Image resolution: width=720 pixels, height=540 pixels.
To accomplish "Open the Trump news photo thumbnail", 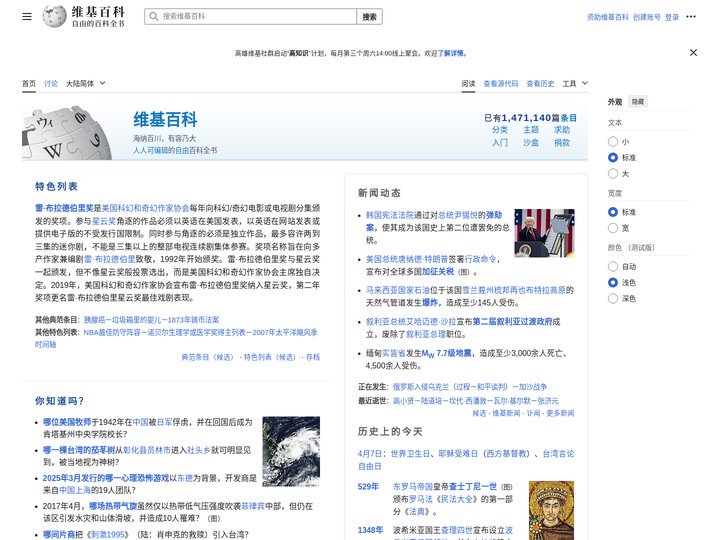I will [544, 233].
